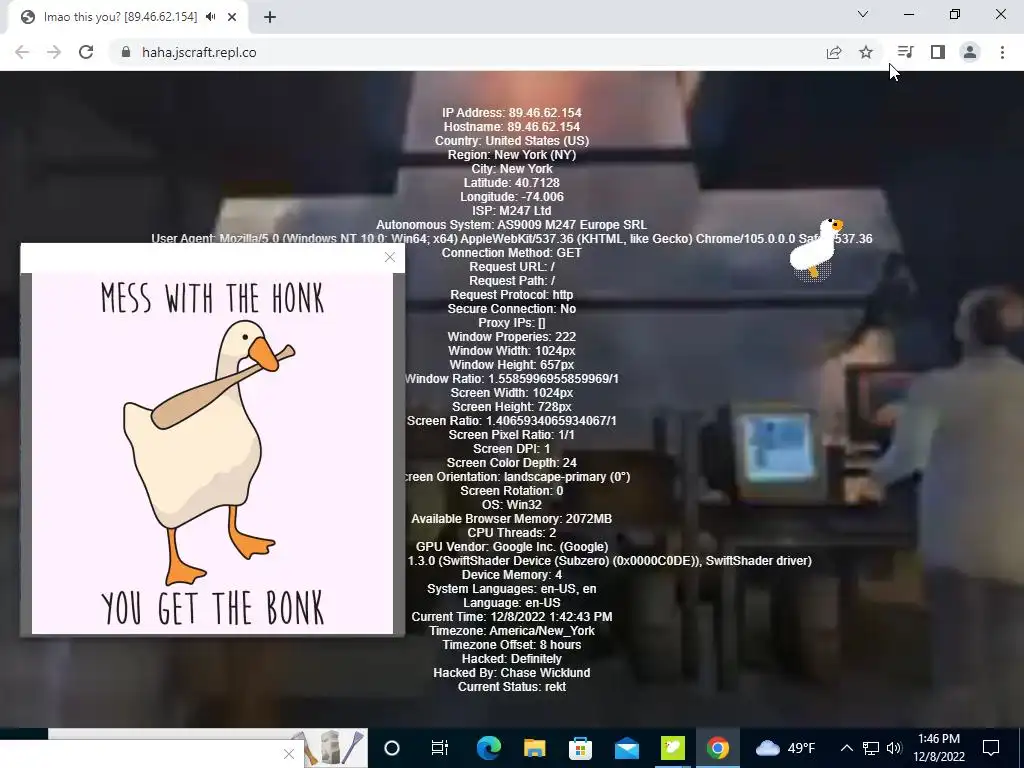Open Microsoft Store from the taskbar
This screenshot has width=1024, height=768.
point(580,748)
